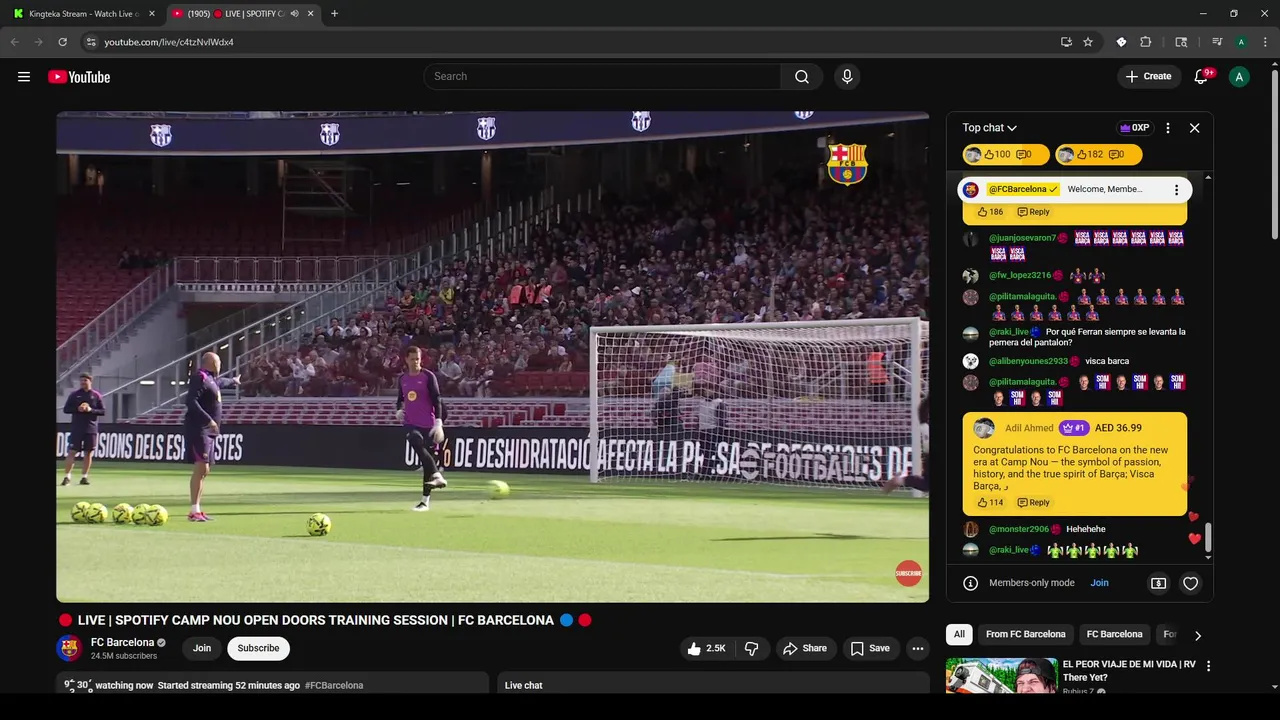Viewport: 1280px width, 720px height.
Task: Send a heart reaction in chat
Action: coord(1190,583)
